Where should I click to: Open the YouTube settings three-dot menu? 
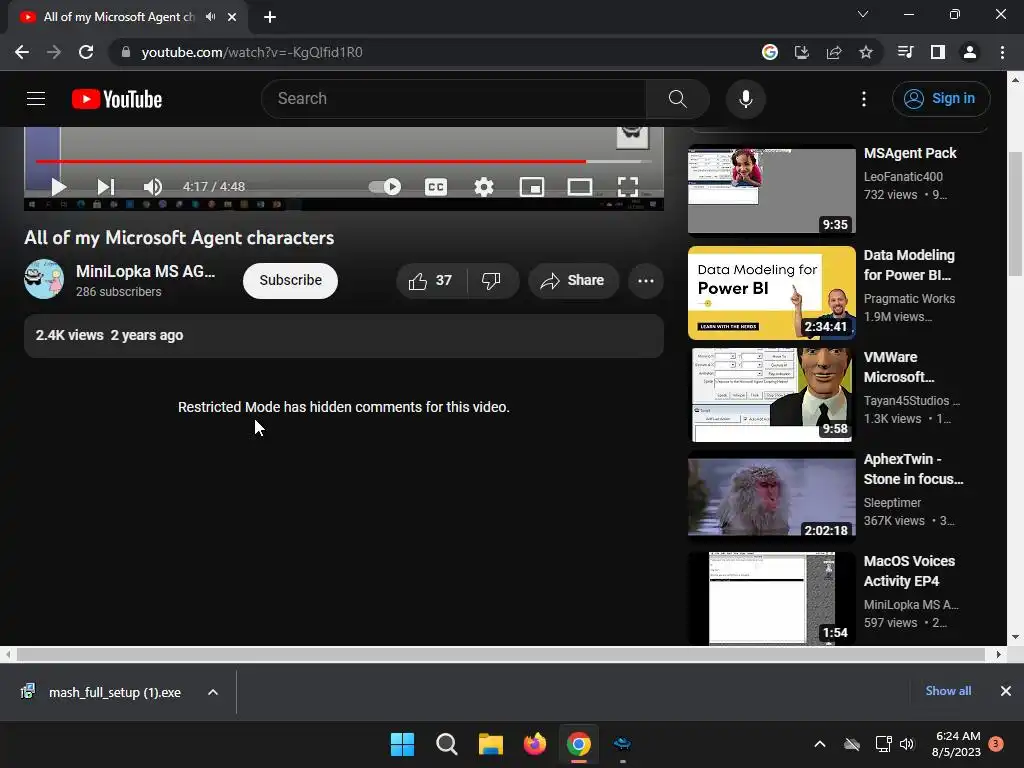tap(863, 99)
